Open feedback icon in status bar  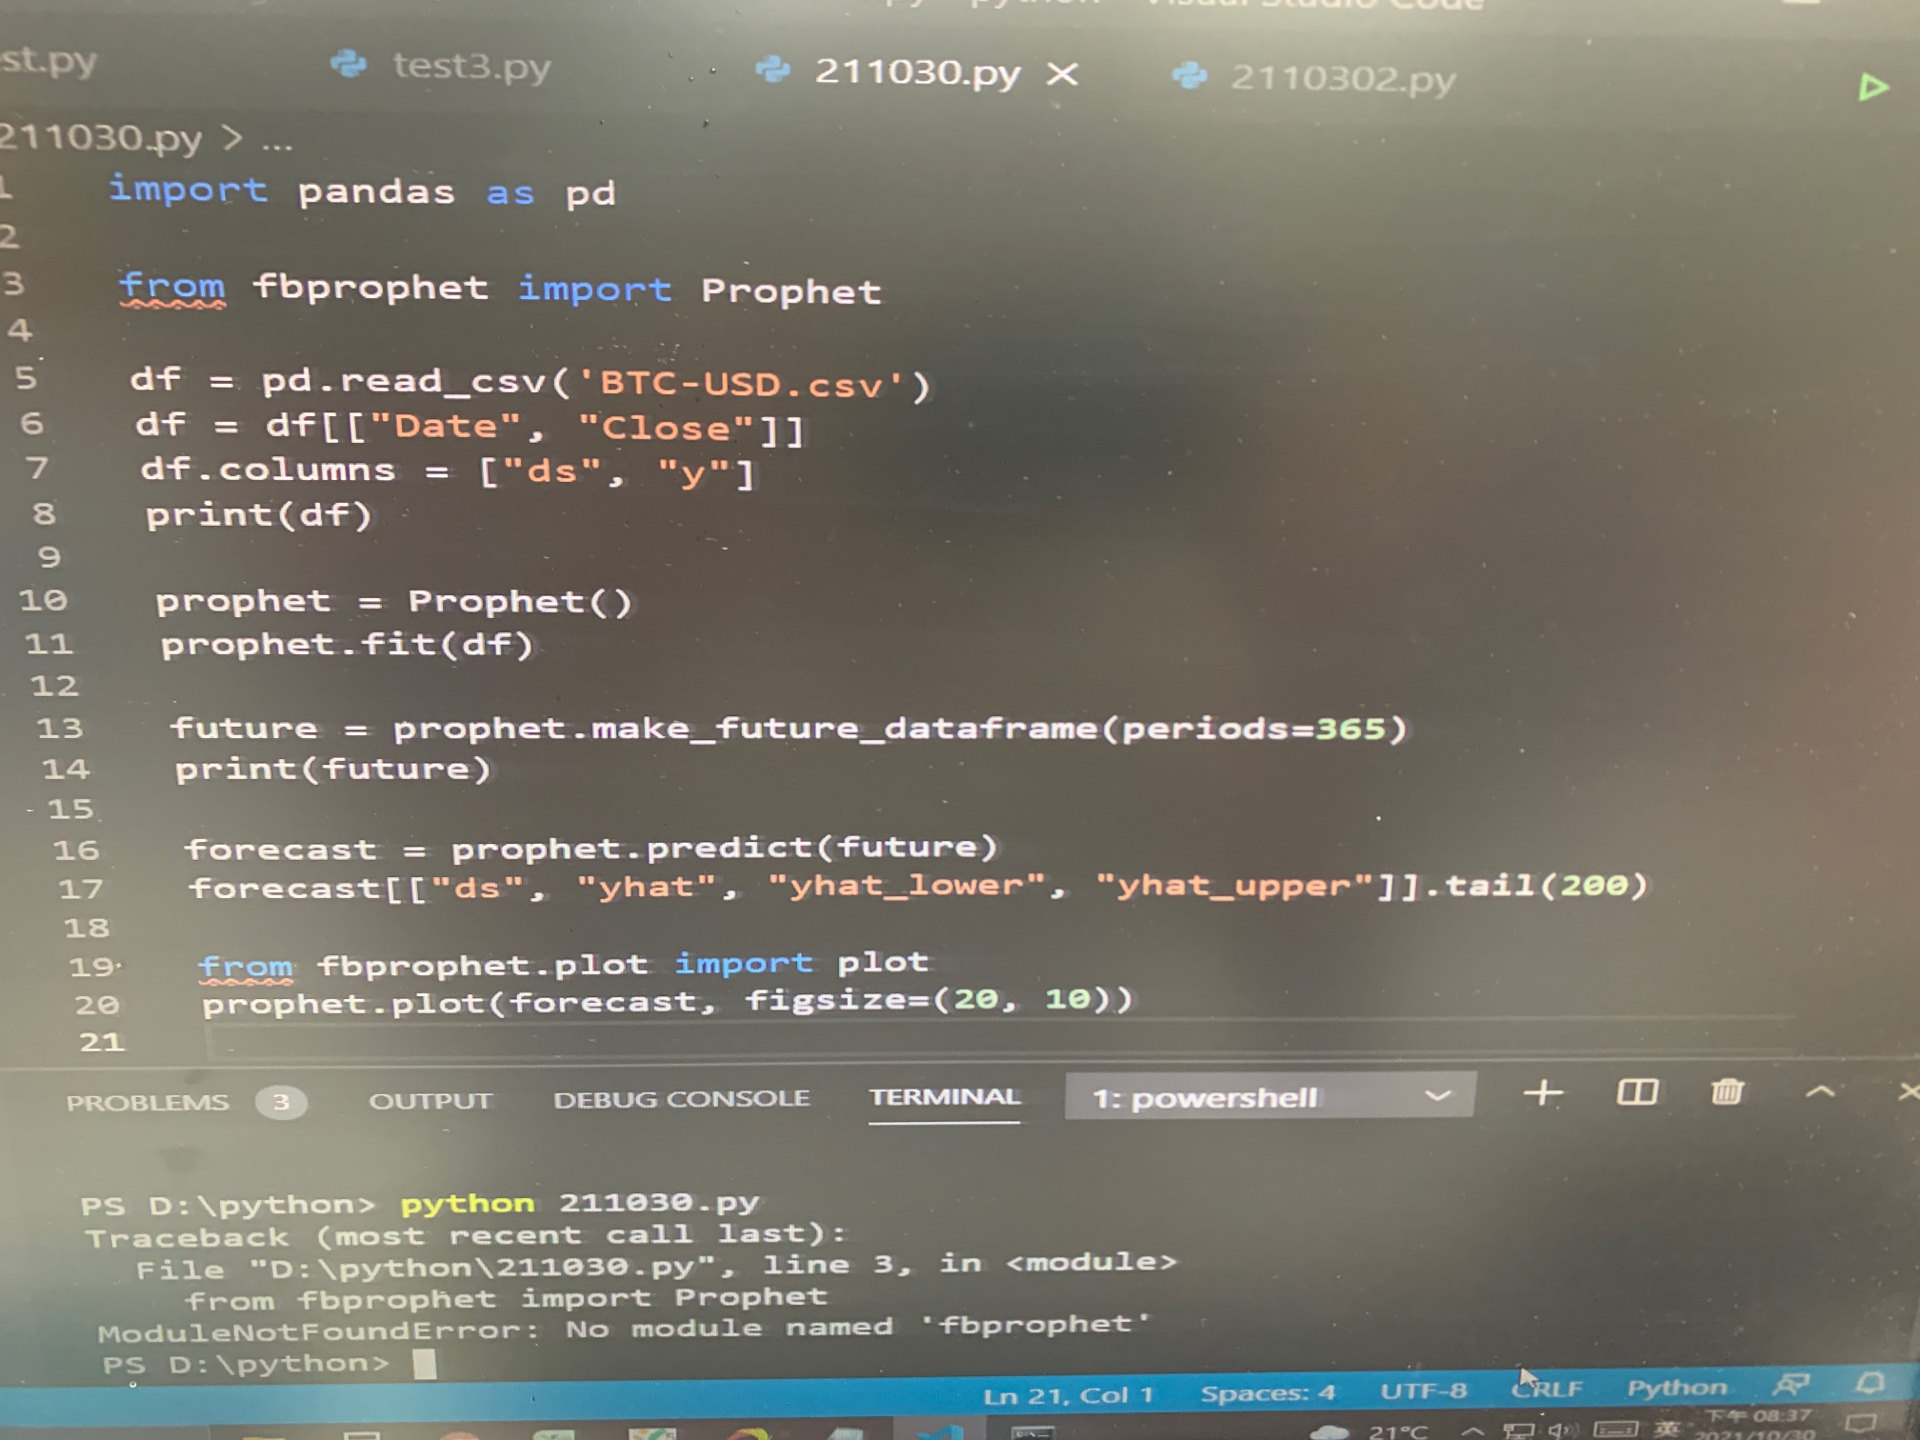tap(1790, 1385)
